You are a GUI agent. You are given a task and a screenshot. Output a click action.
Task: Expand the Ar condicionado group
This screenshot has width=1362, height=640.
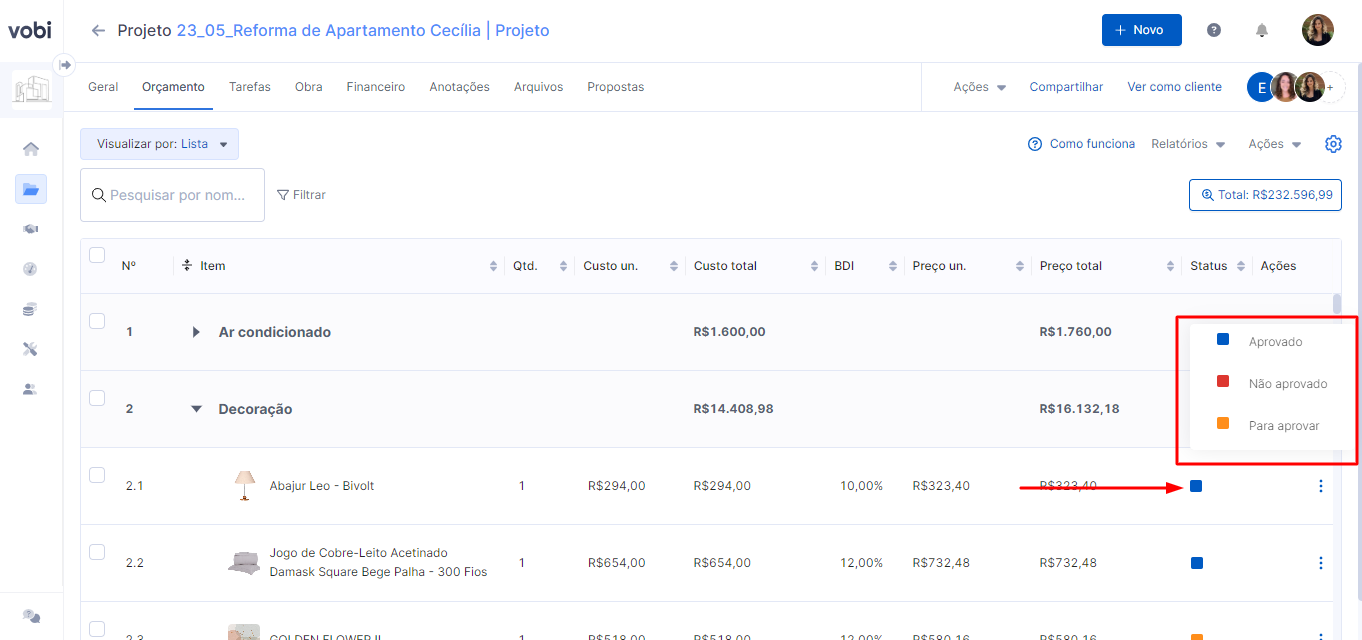coord(196,332)
